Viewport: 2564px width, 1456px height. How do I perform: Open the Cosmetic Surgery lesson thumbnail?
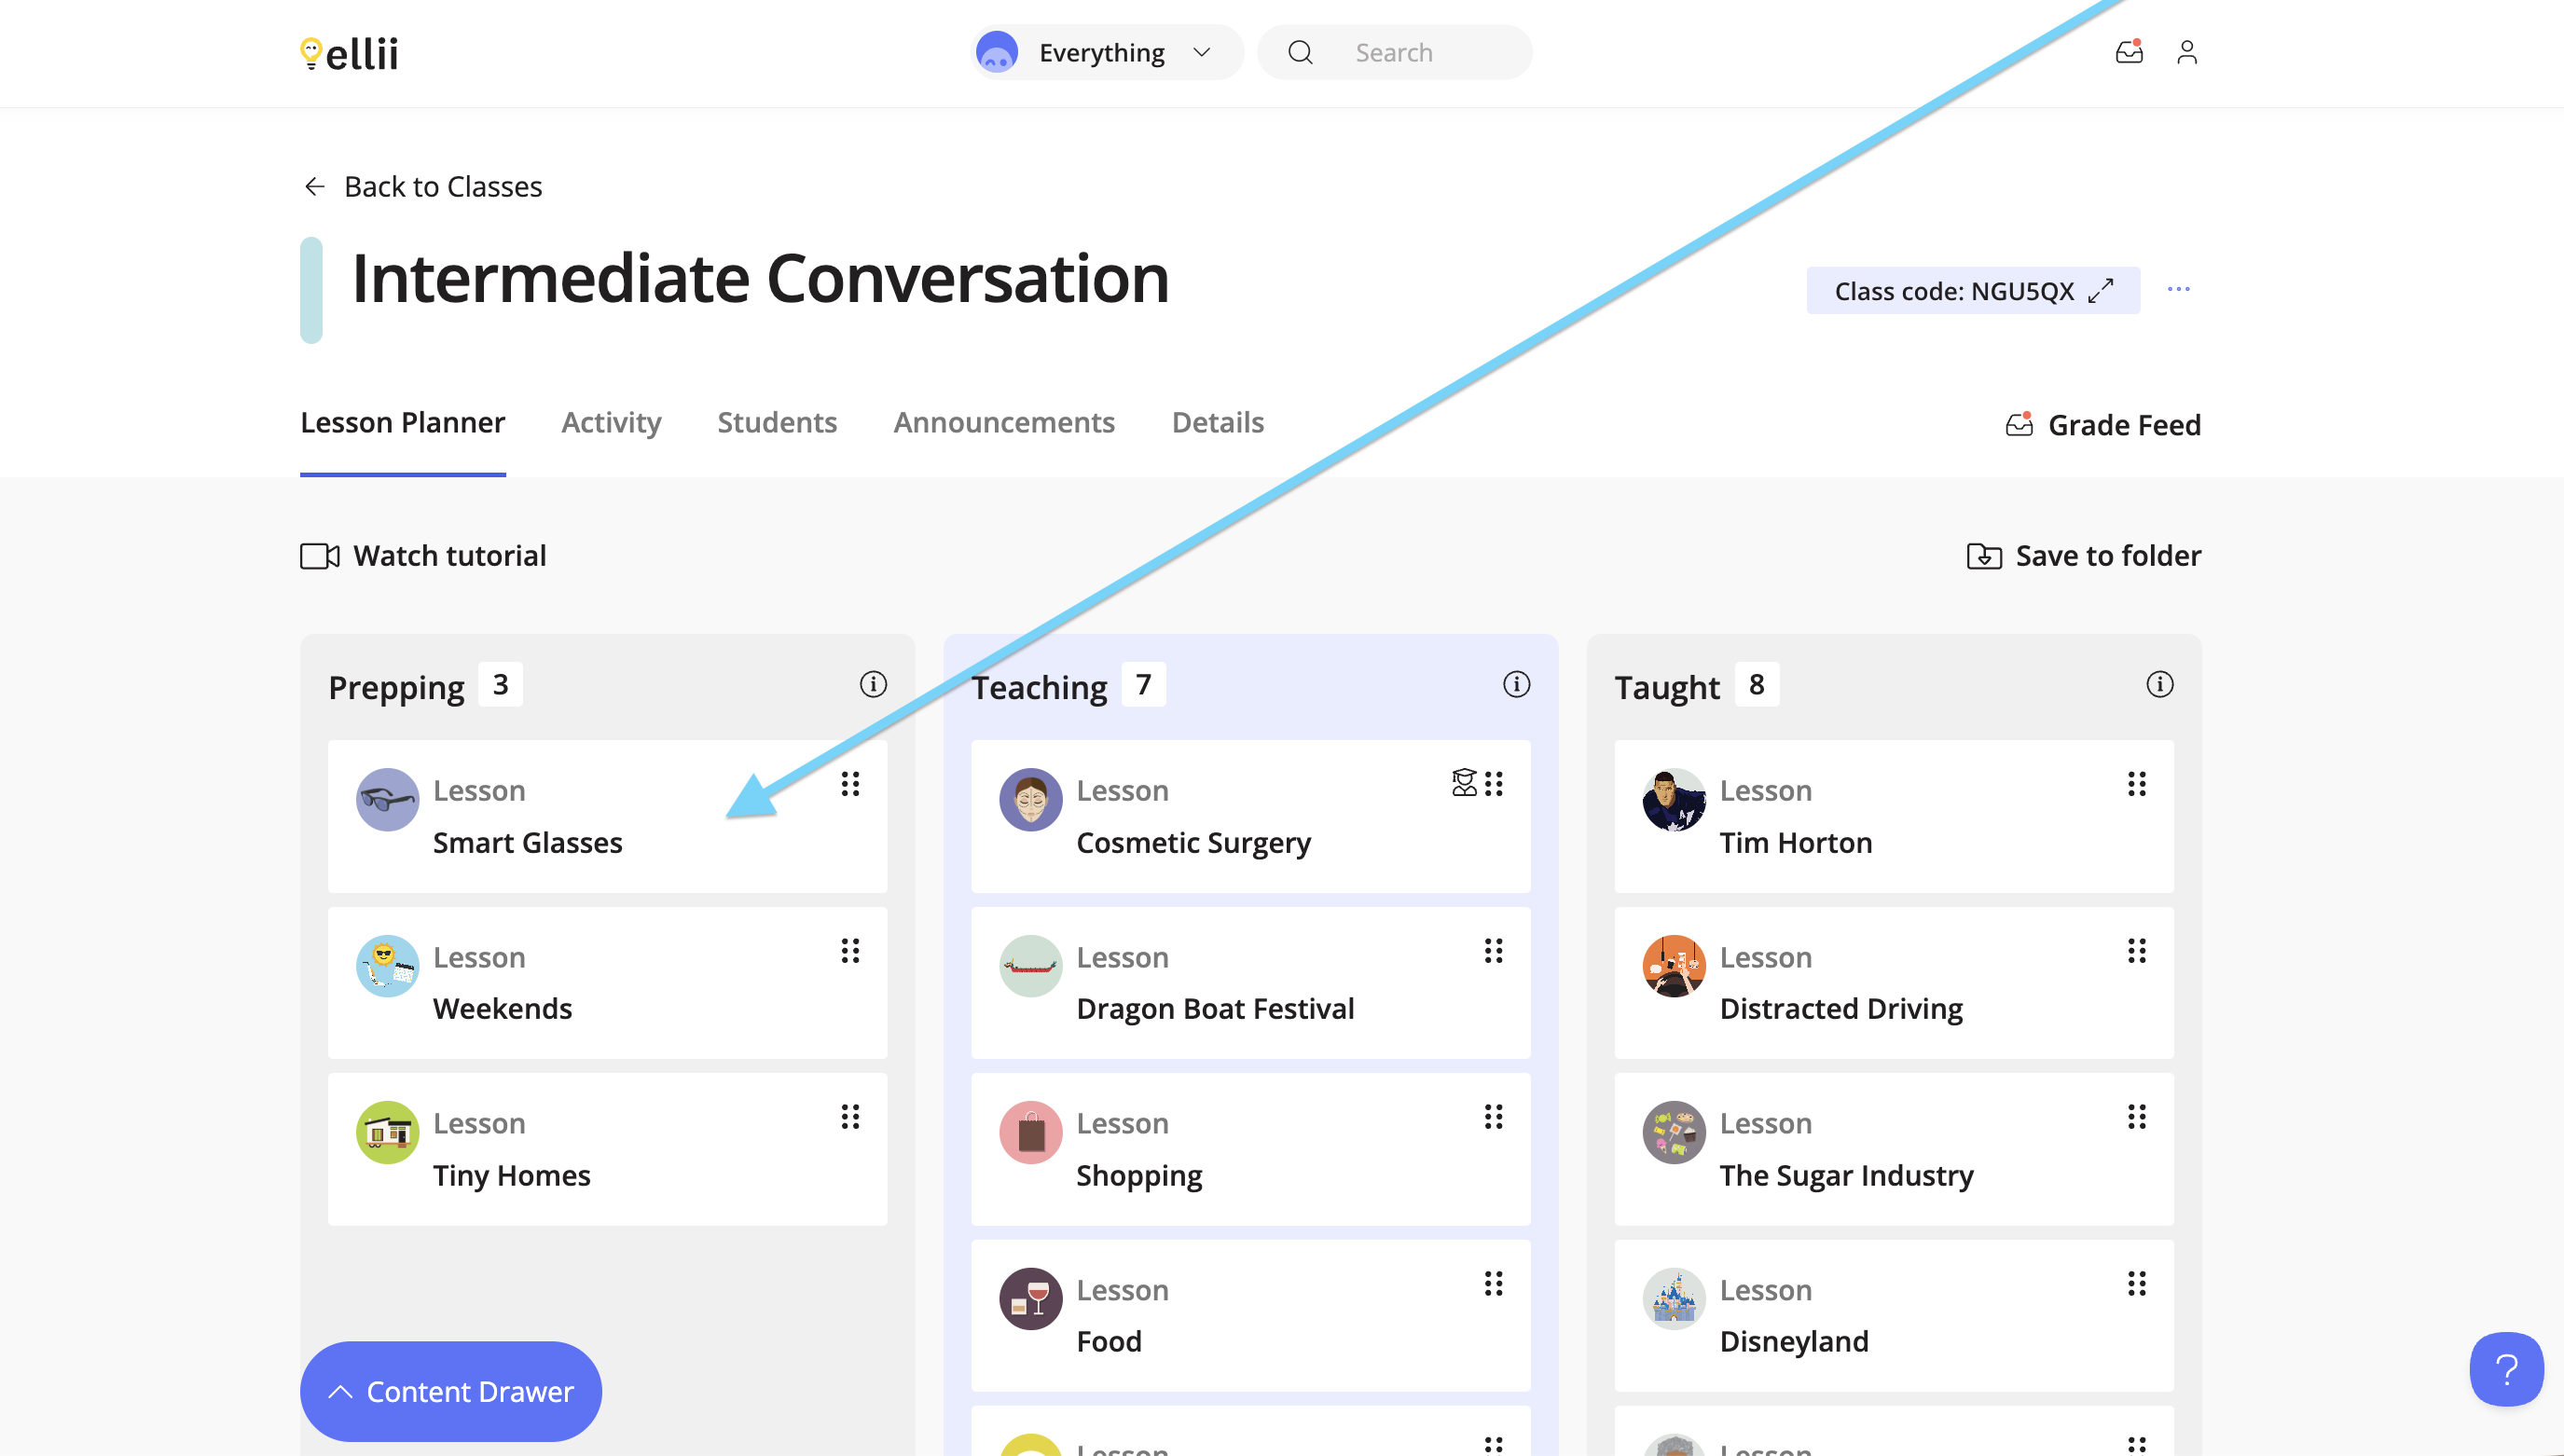[1031, 800]
